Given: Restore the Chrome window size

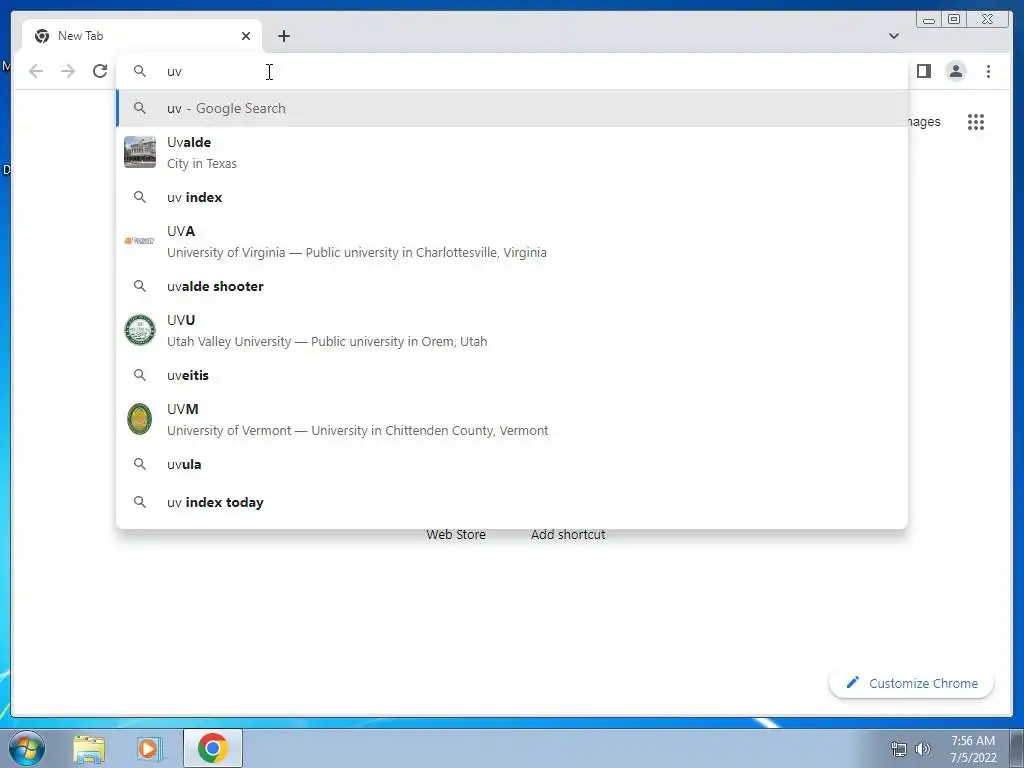Looking at the screenshot, I should pyautogui.click(x=954, y=20).
